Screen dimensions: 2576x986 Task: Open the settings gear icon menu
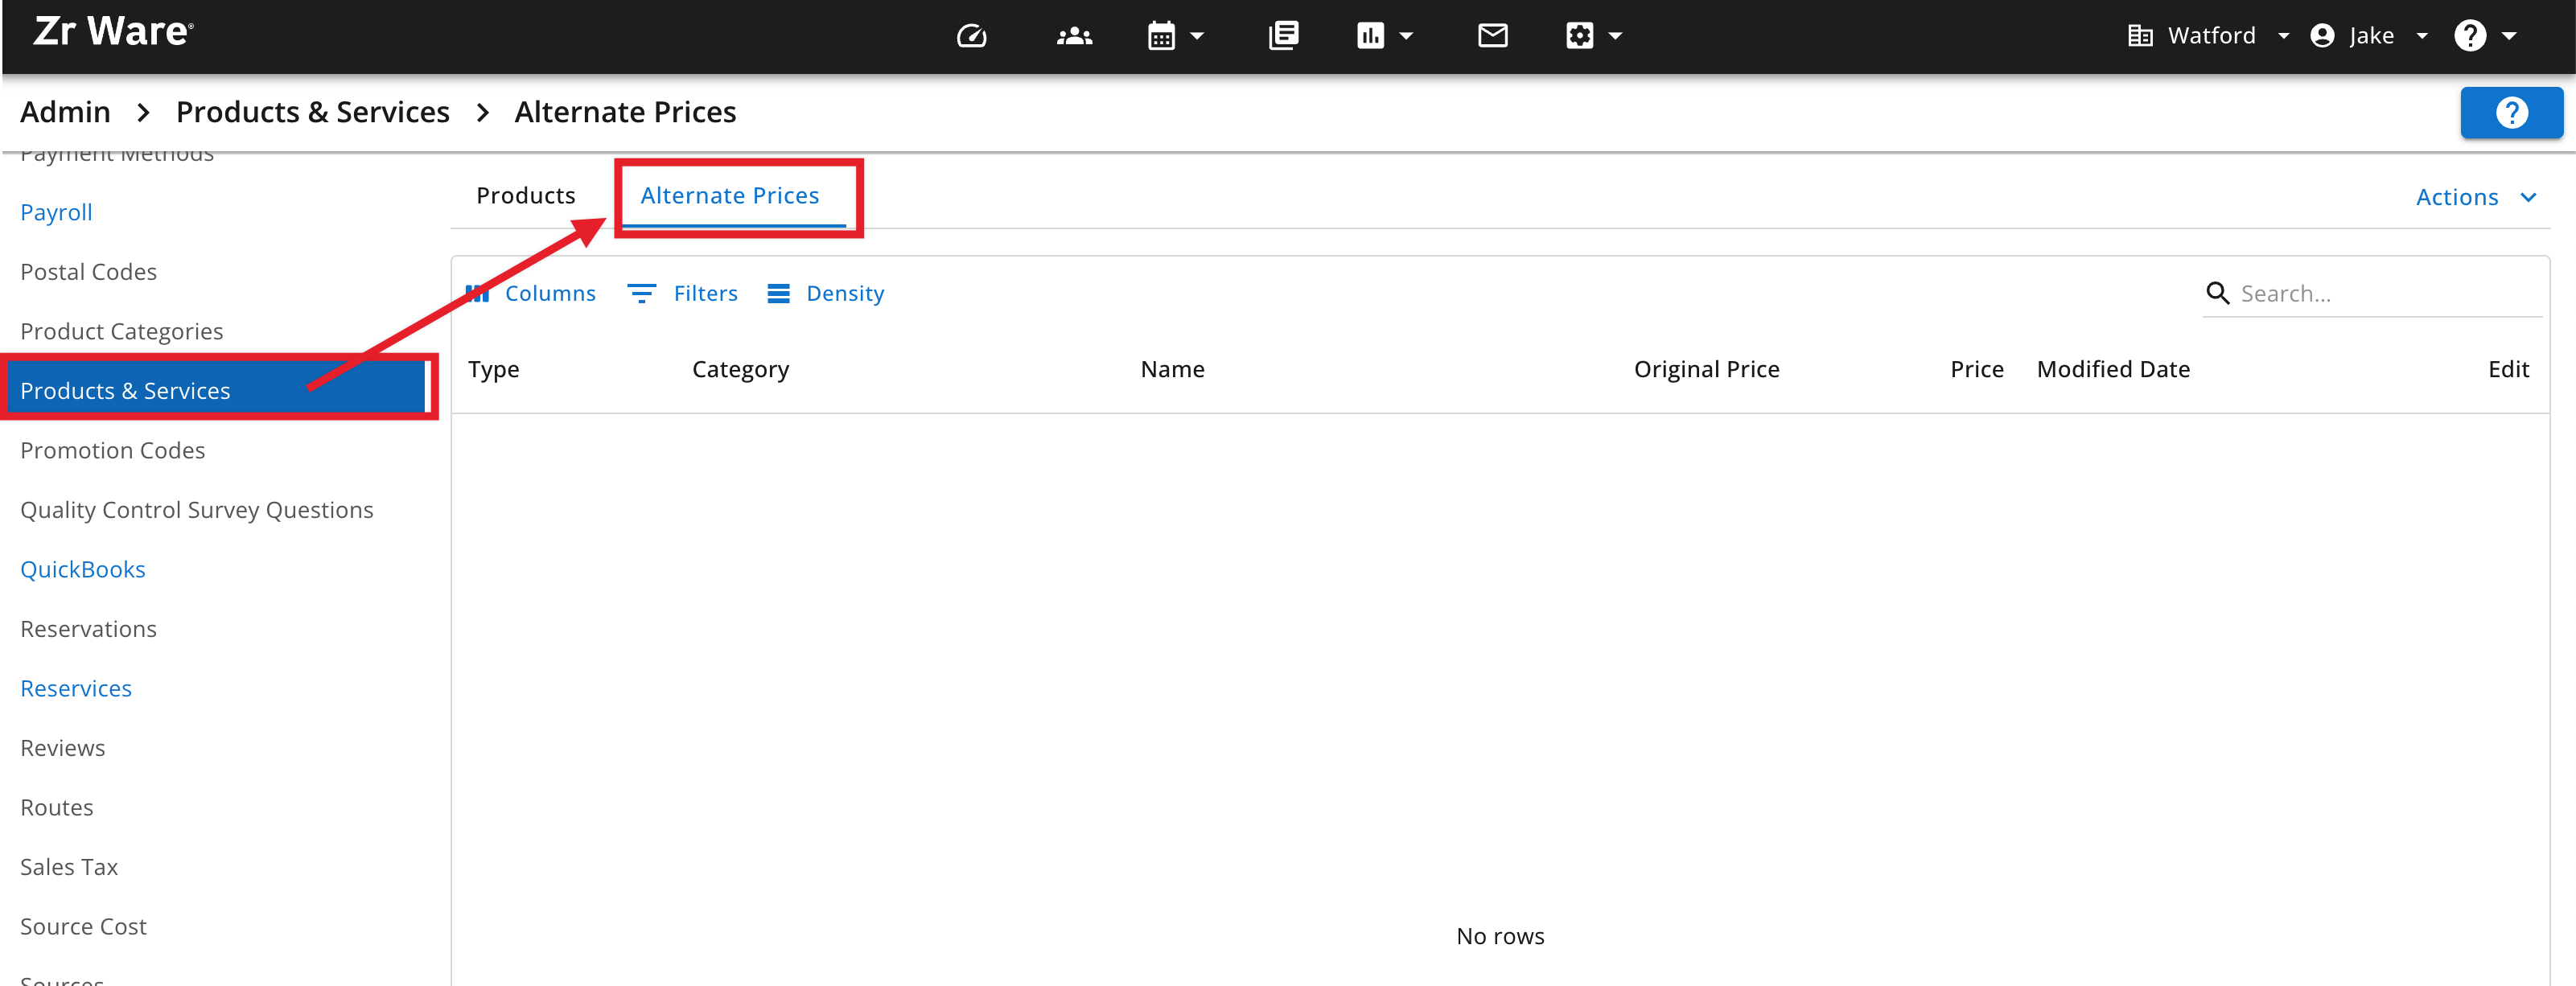pos(1593,36)
